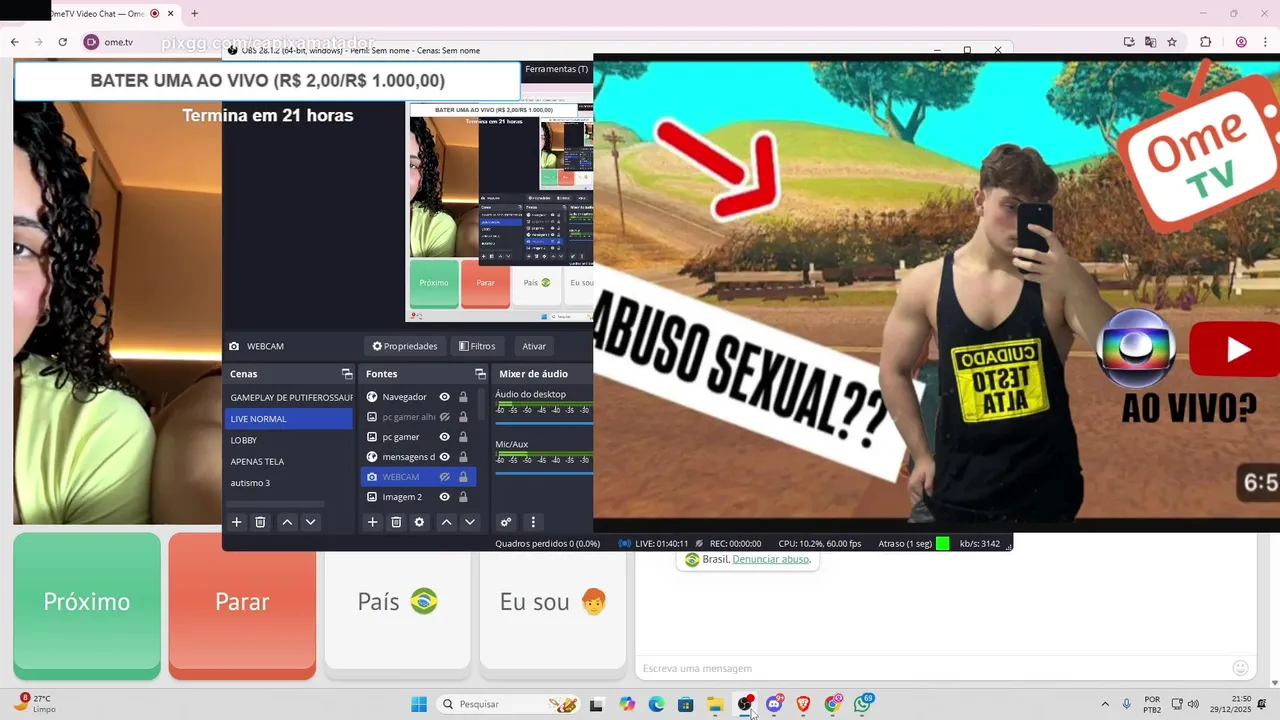Hide the Navegador source with its eye icon
Screen dimensions: 1280x720
444,397
